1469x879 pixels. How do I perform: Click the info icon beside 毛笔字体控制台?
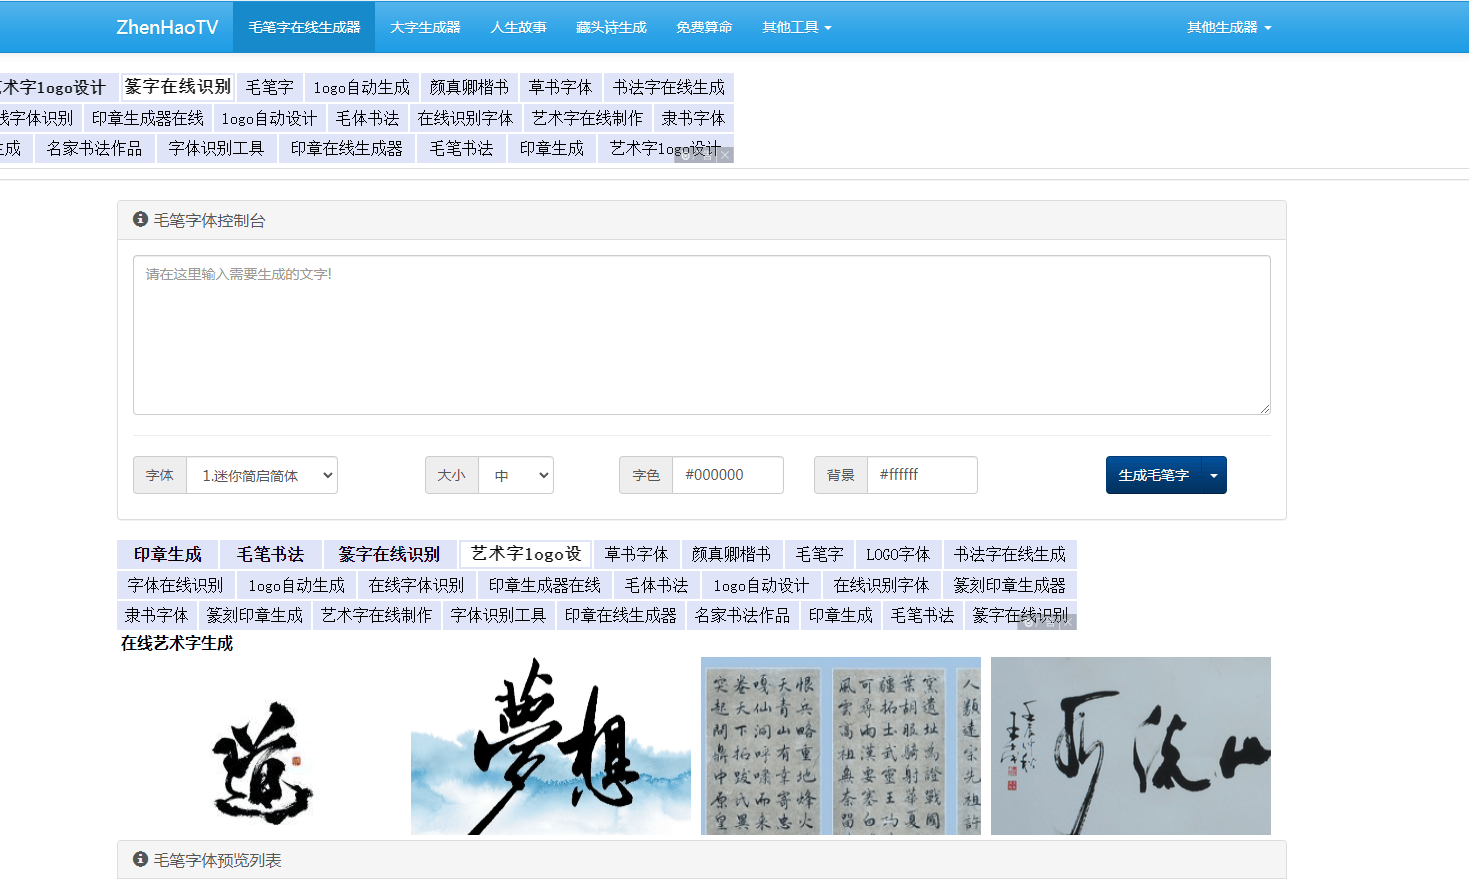140,219
